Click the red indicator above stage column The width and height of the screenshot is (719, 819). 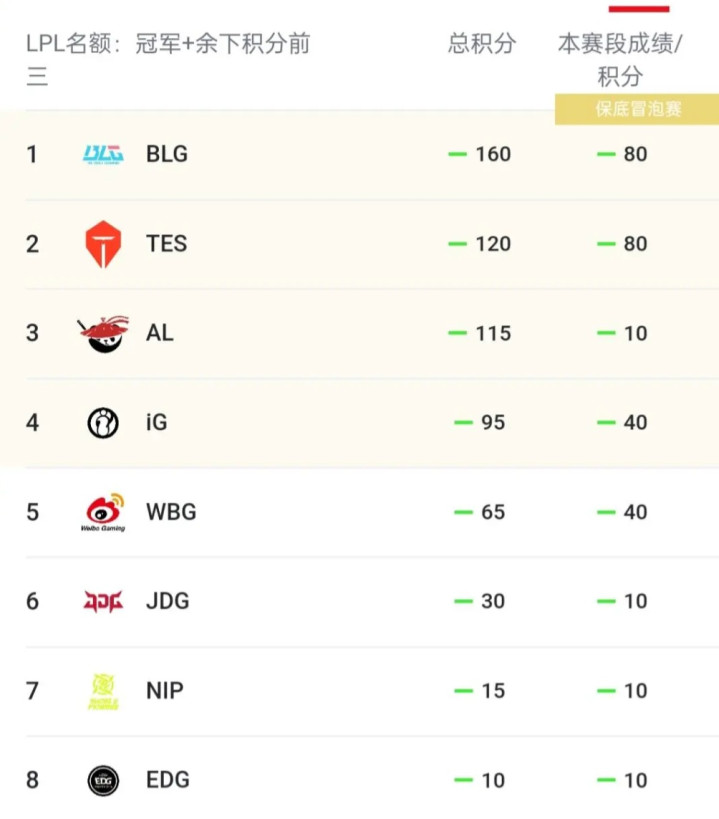(639, 8)
